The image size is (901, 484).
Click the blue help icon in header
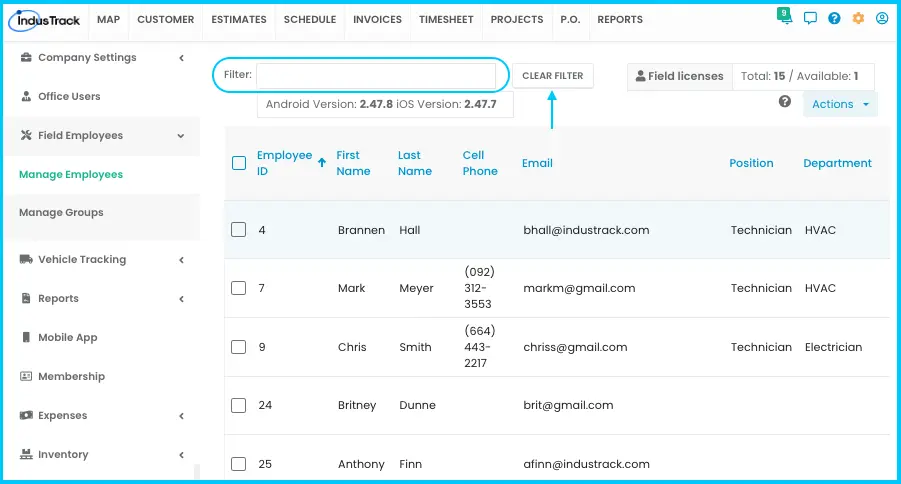click(x=834, y=18)
